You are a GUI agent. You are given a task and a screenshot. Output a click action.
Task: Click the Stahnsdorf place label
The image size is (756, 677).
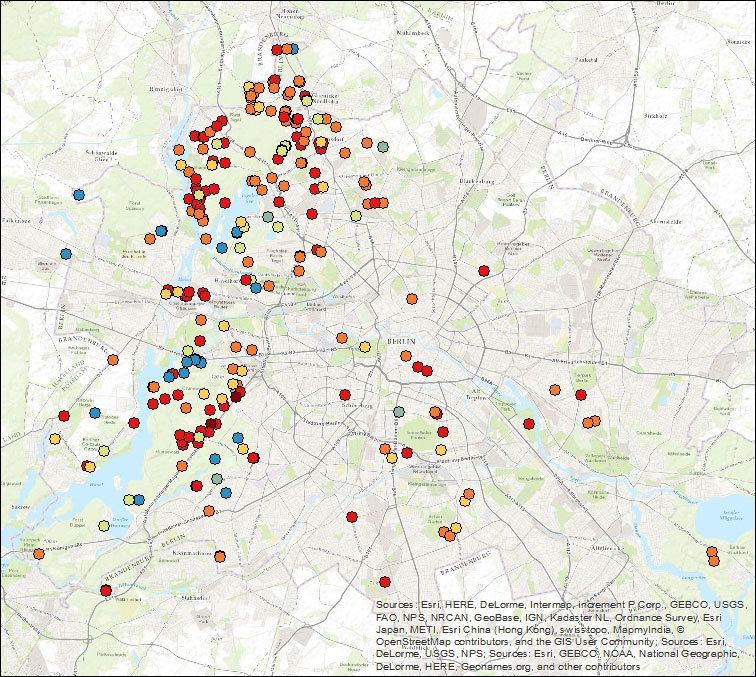(x=195, y=598)
